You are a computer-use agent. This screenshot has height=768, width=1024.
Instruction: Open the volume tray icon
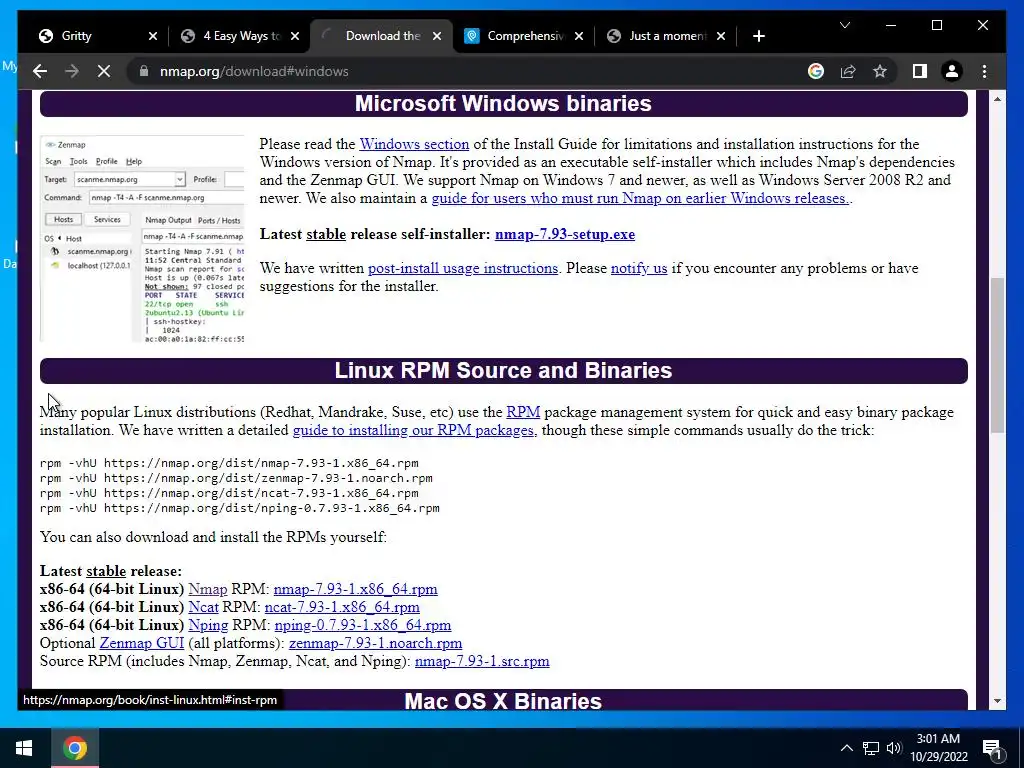894,748
